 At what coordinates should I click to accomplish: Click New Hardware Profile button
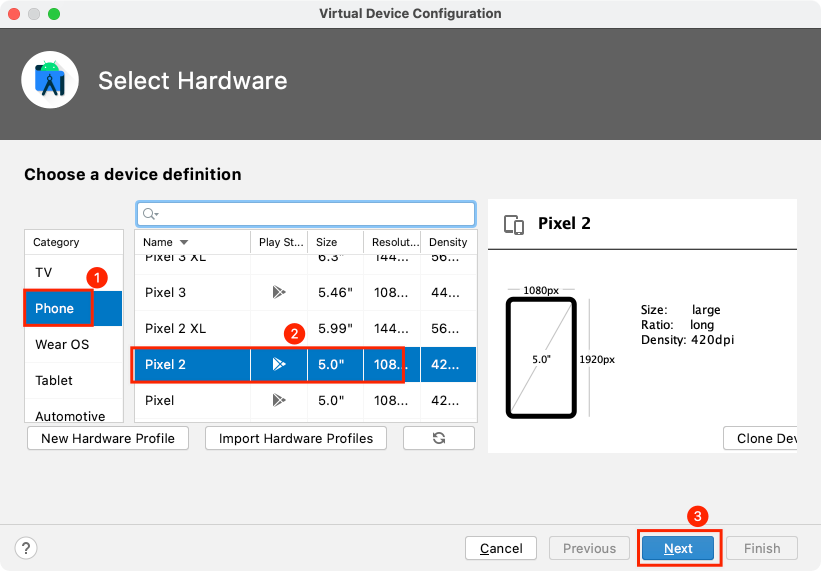pos(108,438)
